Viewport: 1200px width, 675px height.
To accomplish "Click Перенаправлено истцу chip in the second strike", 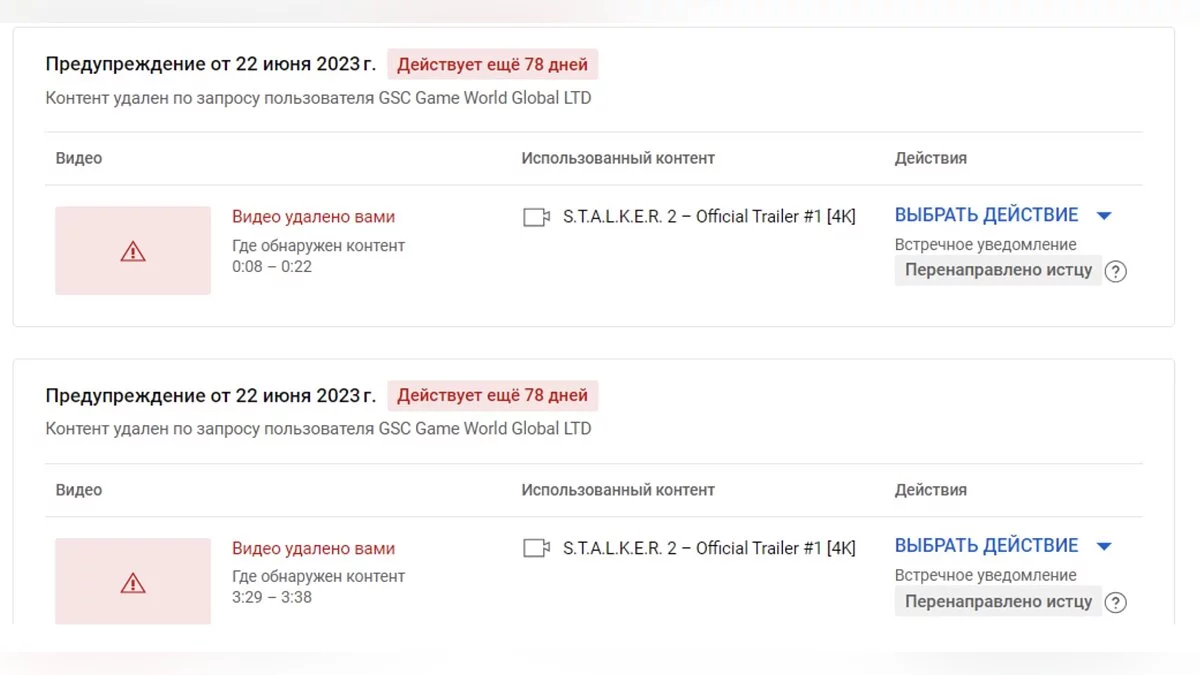I will pos(998,602).
